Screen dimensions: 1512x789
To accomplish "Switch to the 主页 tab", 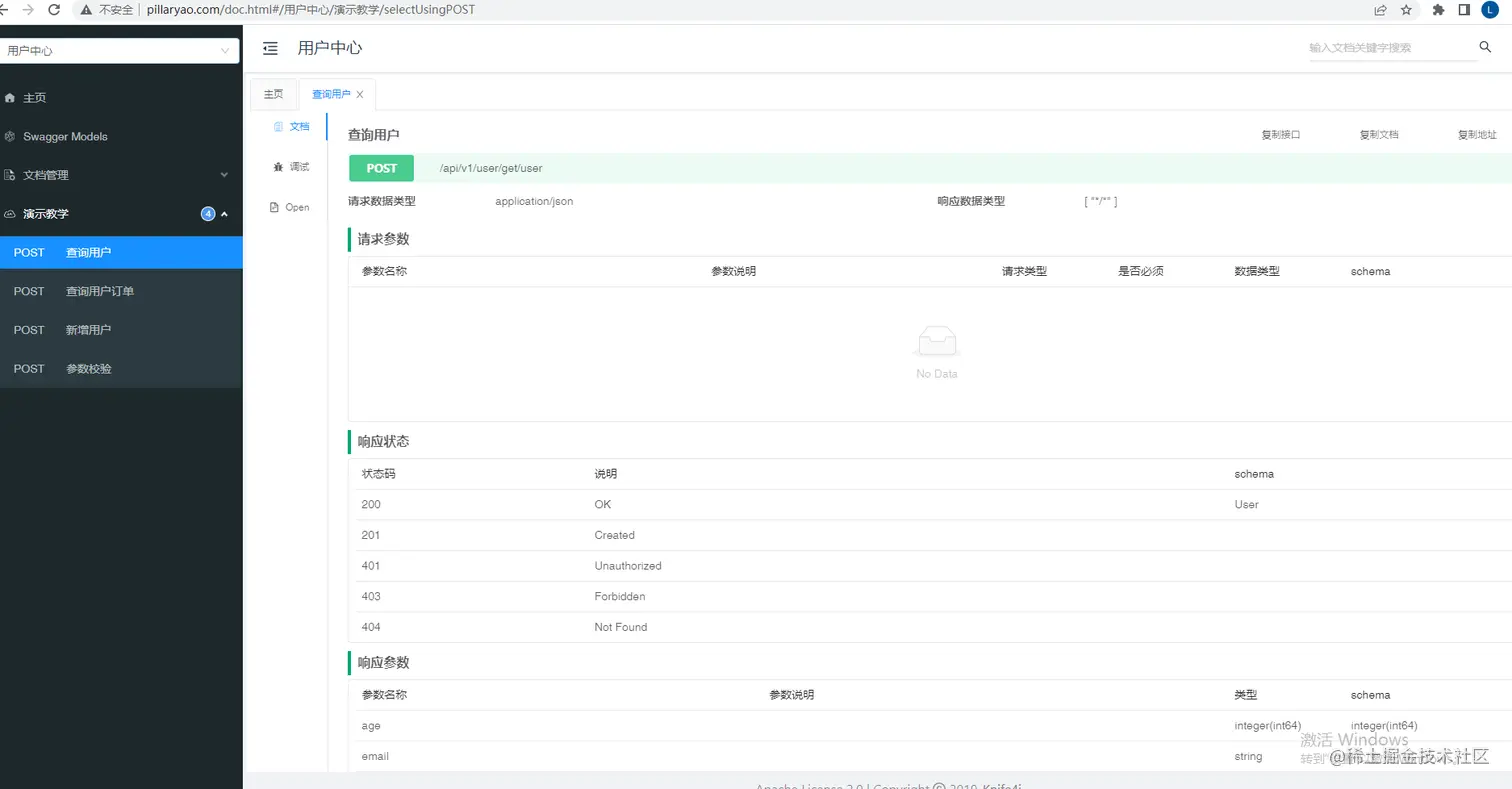I will (x=273, y=94).
